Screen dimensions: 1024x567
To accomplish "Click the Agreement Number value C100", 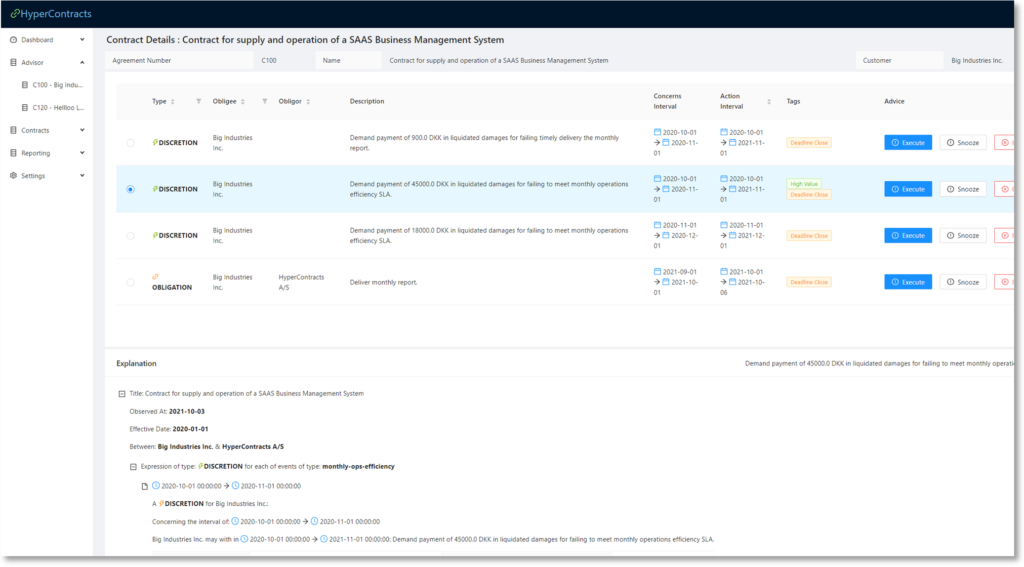I will [269, 60].
